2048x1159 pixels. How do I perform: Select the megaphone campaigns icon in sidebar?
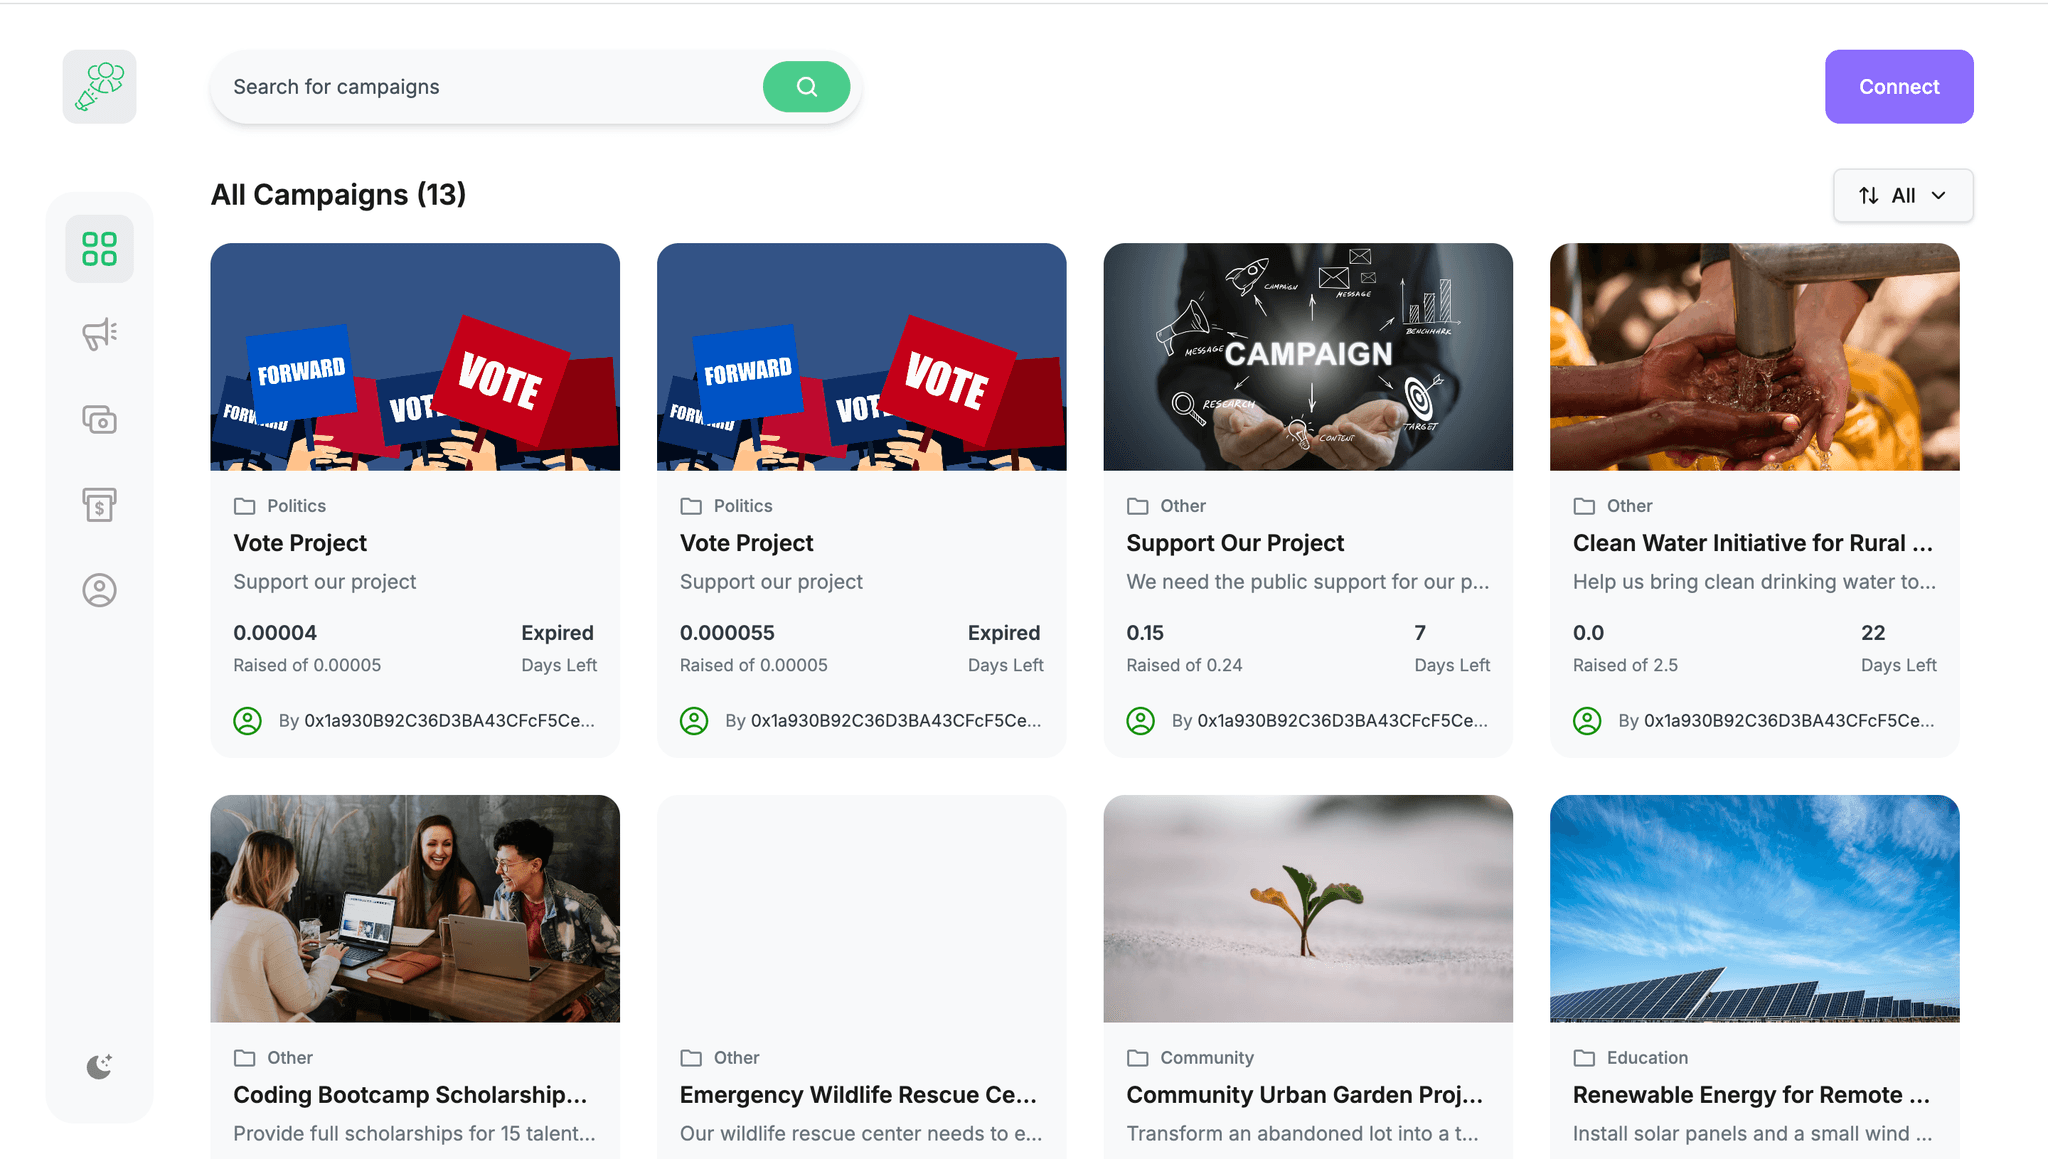tap(98, 334)
